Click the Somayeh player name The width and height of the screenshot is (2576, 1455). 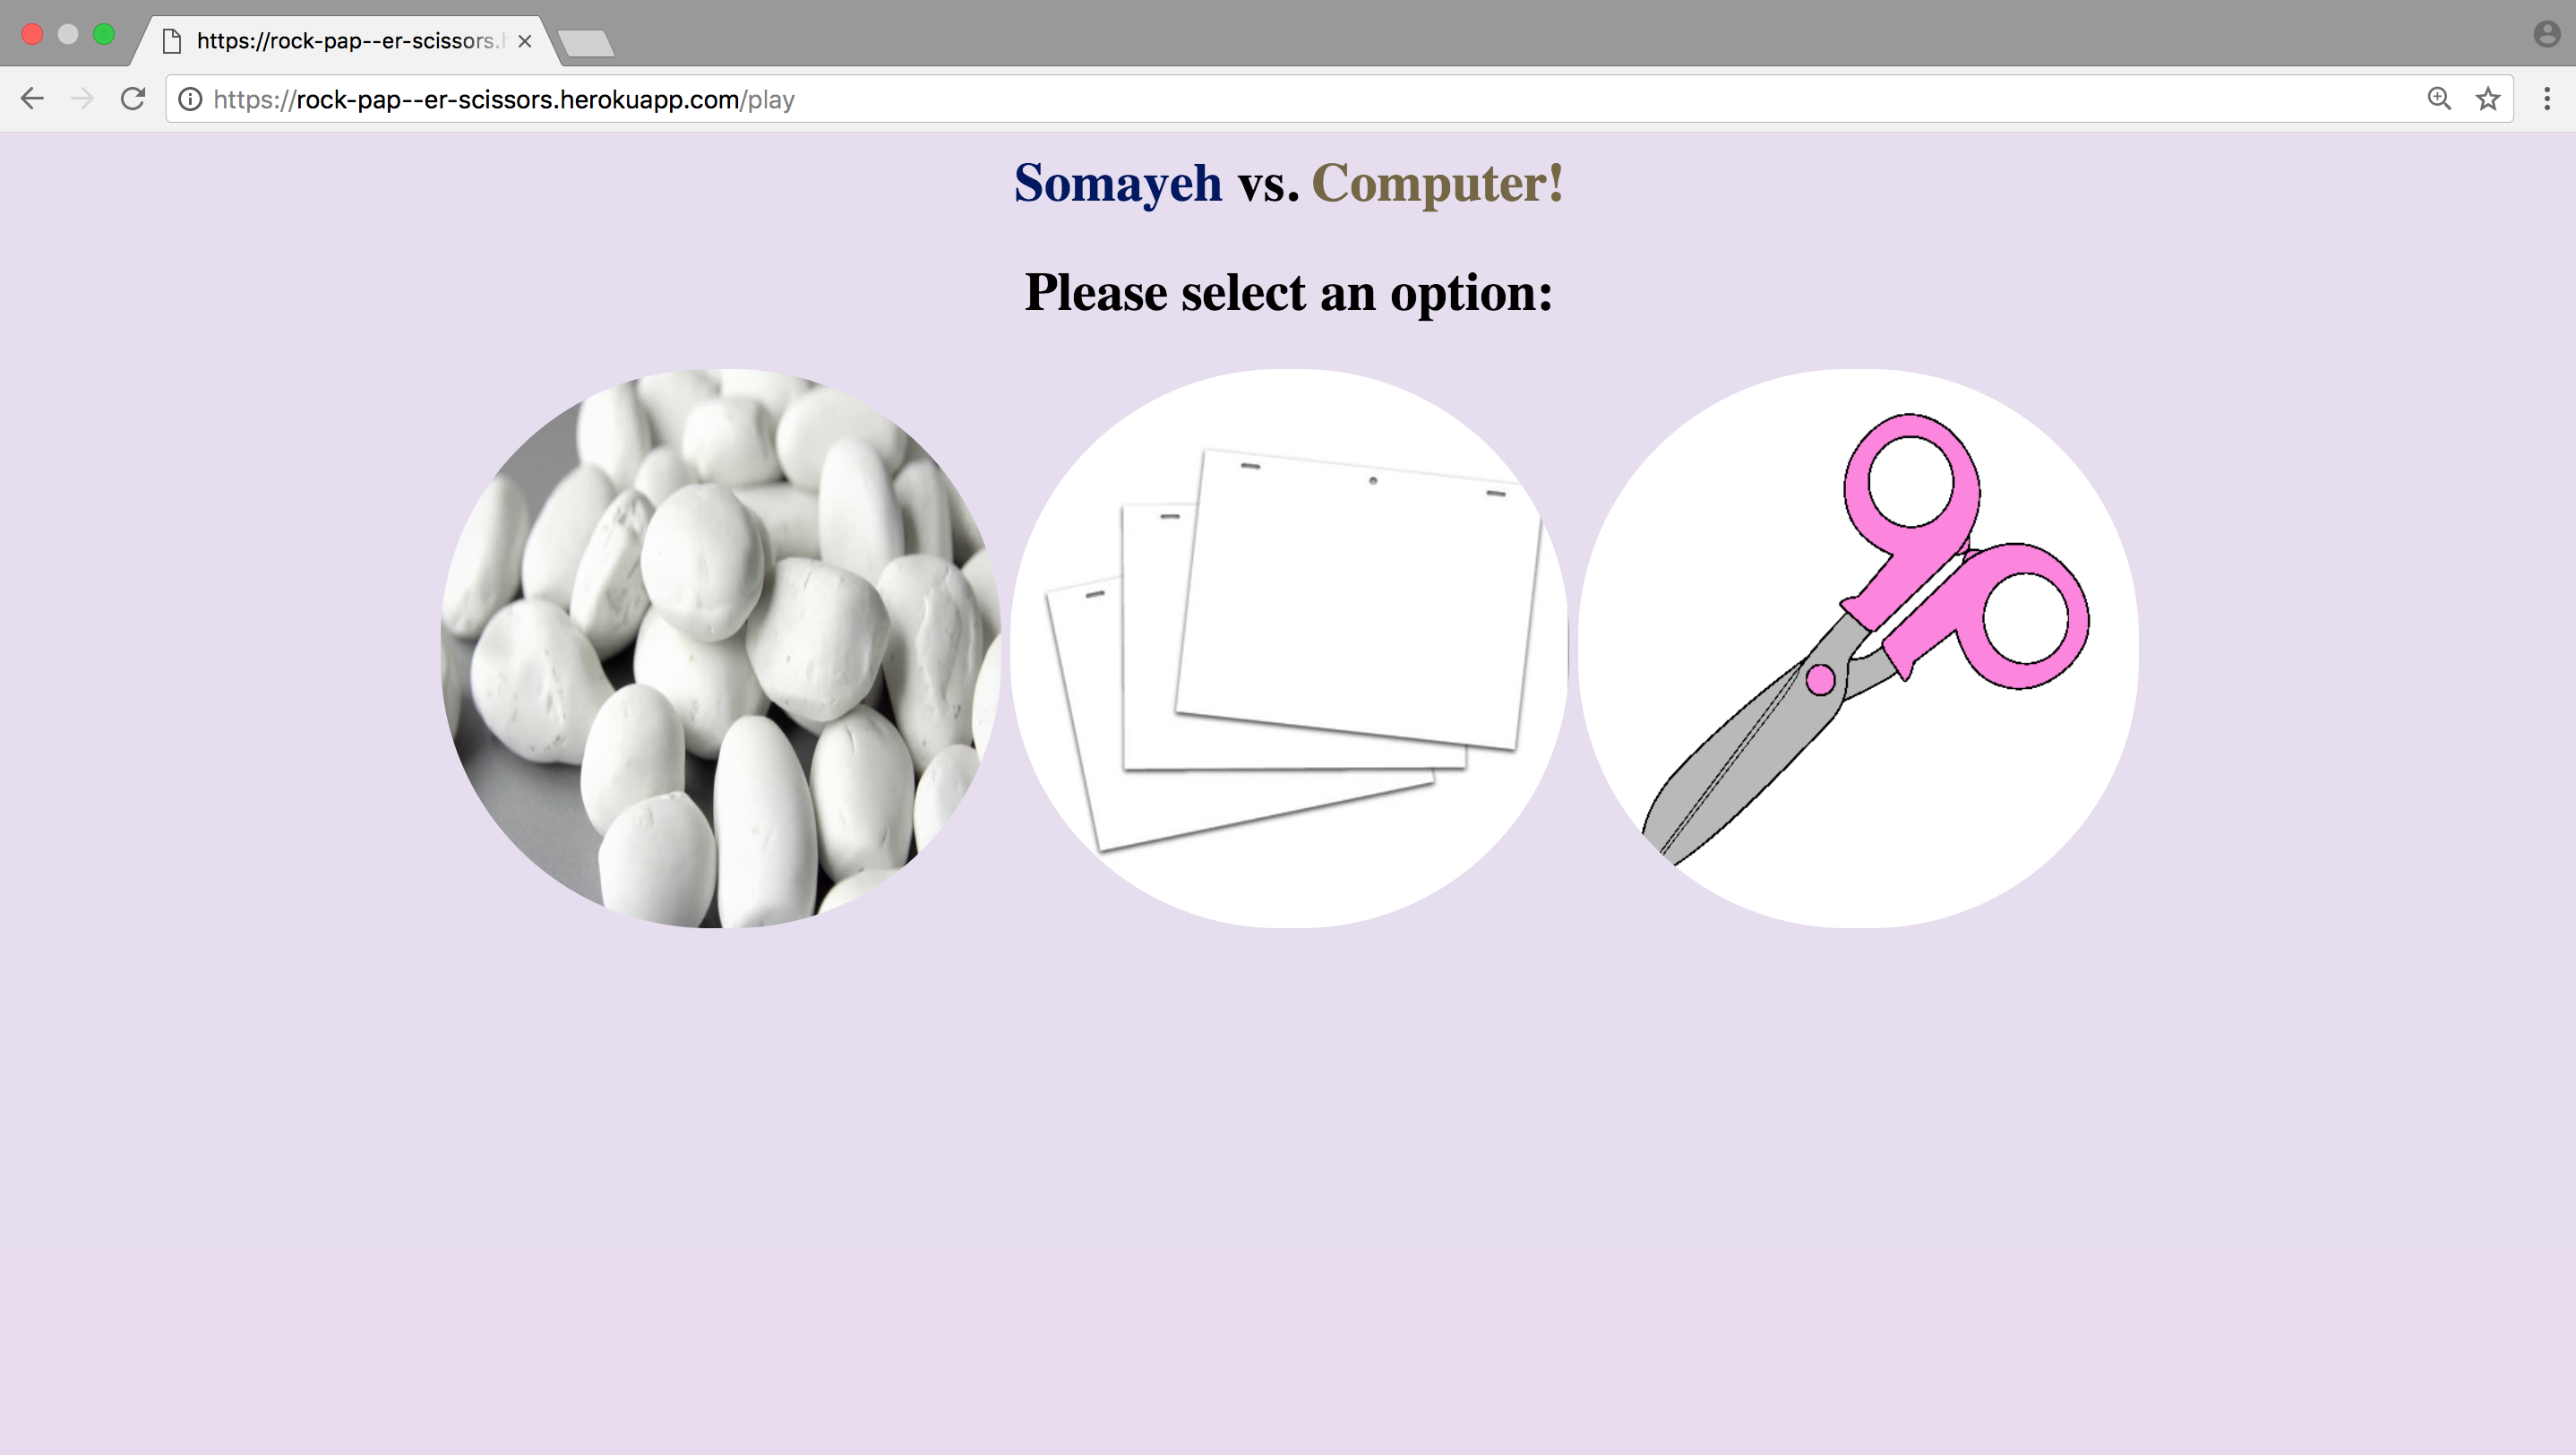point(1117,183)
